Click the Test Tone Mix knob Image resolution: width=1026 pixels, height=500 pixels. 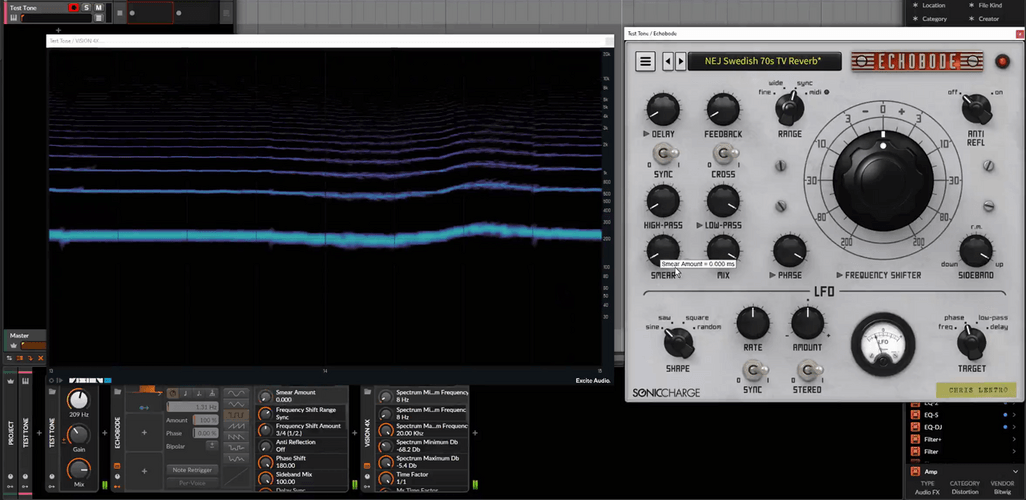point(79,469)
